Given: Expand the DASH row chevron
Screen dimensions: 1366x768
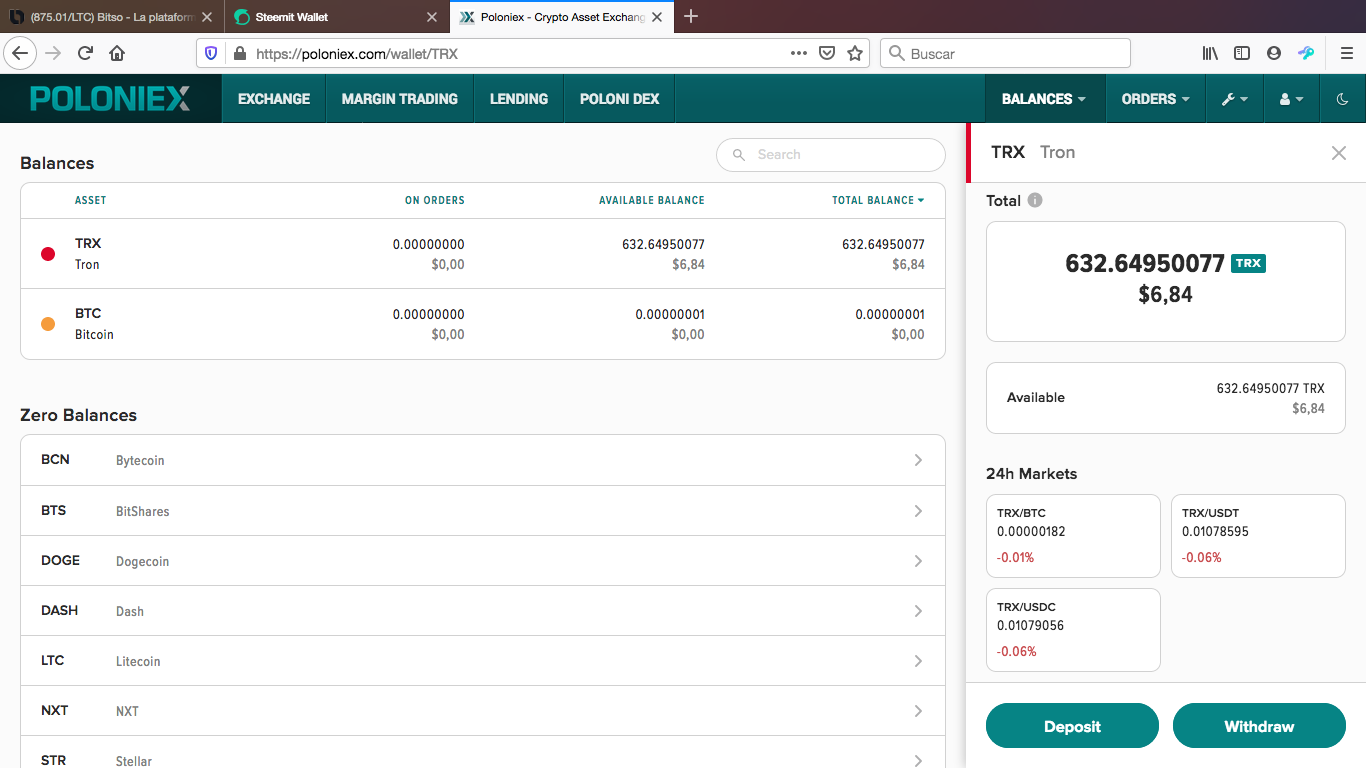Looking at the screenshot, I should (918, 611).
